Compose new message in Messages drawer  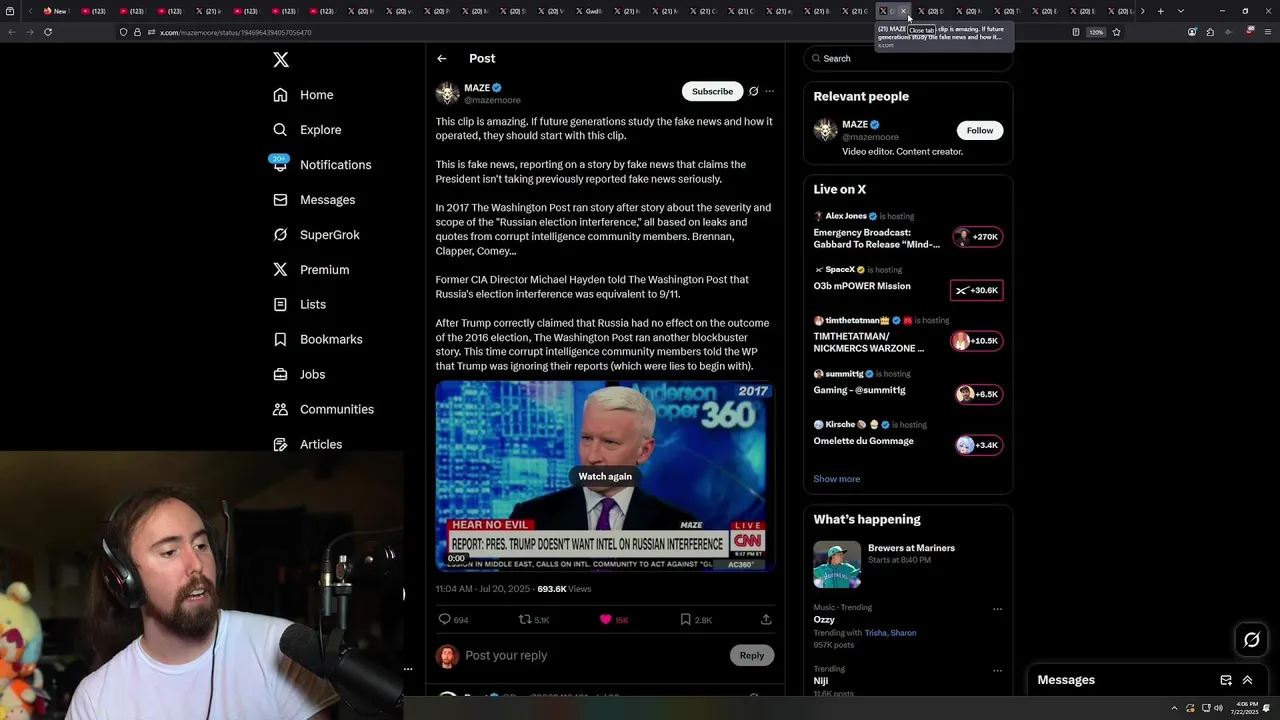[x=1226, y=680]
